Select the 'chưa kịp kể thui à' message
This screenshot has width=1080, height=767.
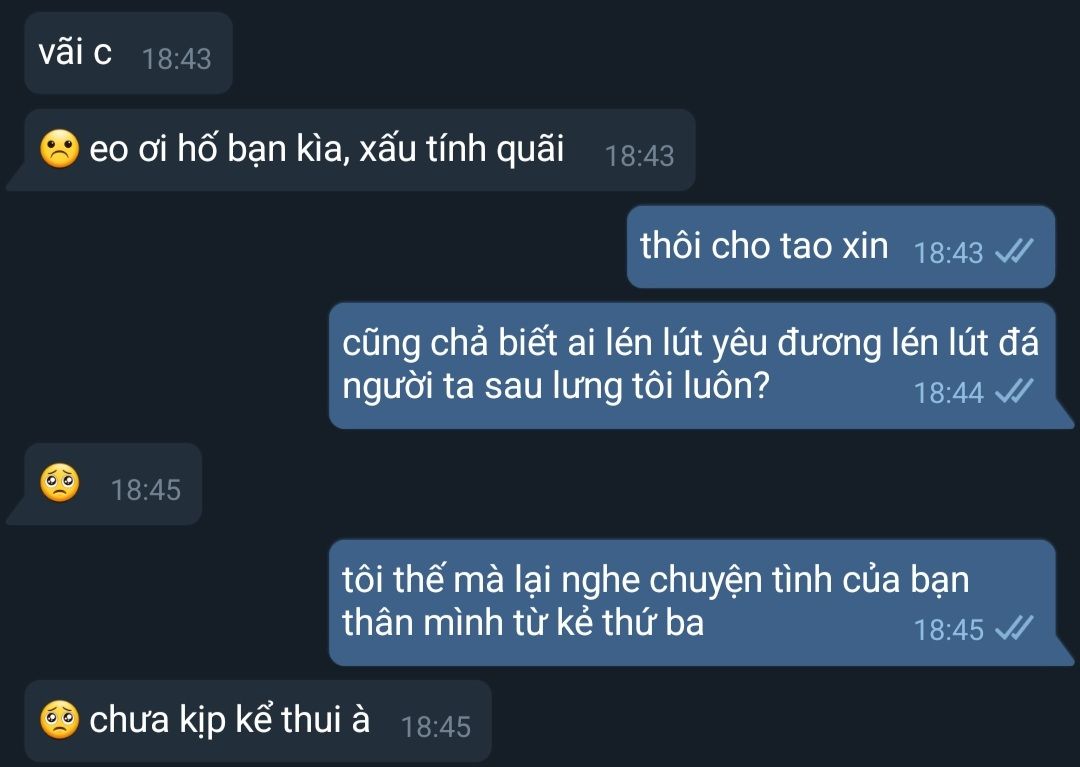click(258, 721)
